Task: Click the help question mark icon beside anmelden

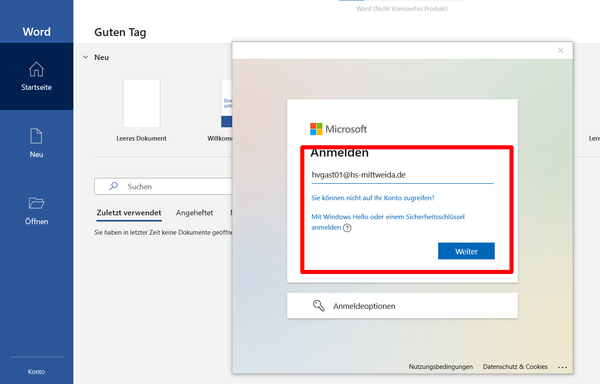Action: 347,228
